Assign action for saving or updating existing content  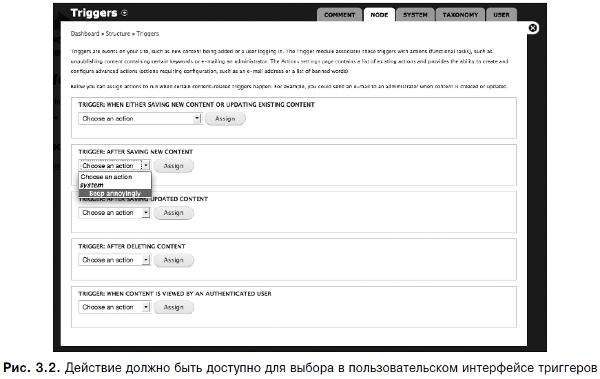(225, 119)
